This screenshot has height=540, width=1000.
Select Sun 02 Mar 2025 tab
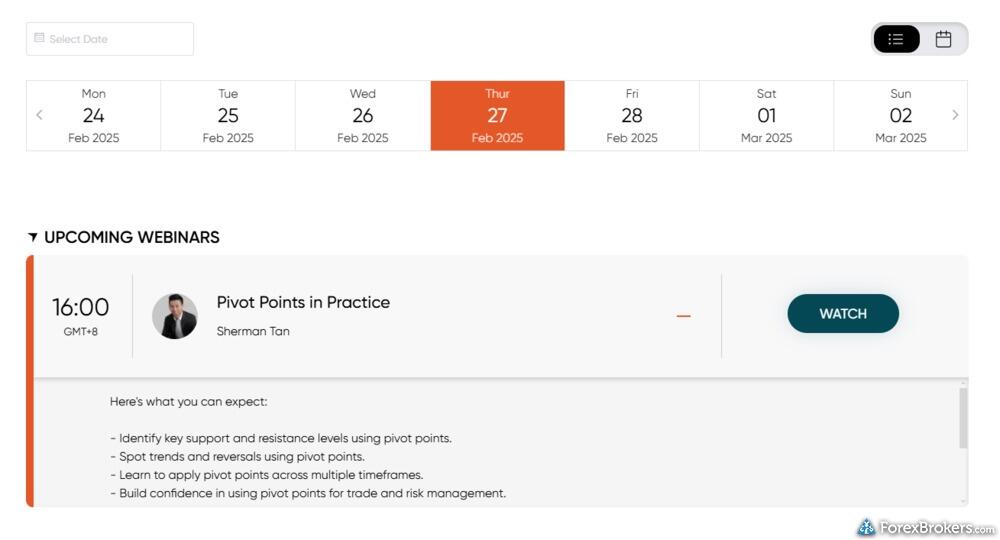(901, 115)
